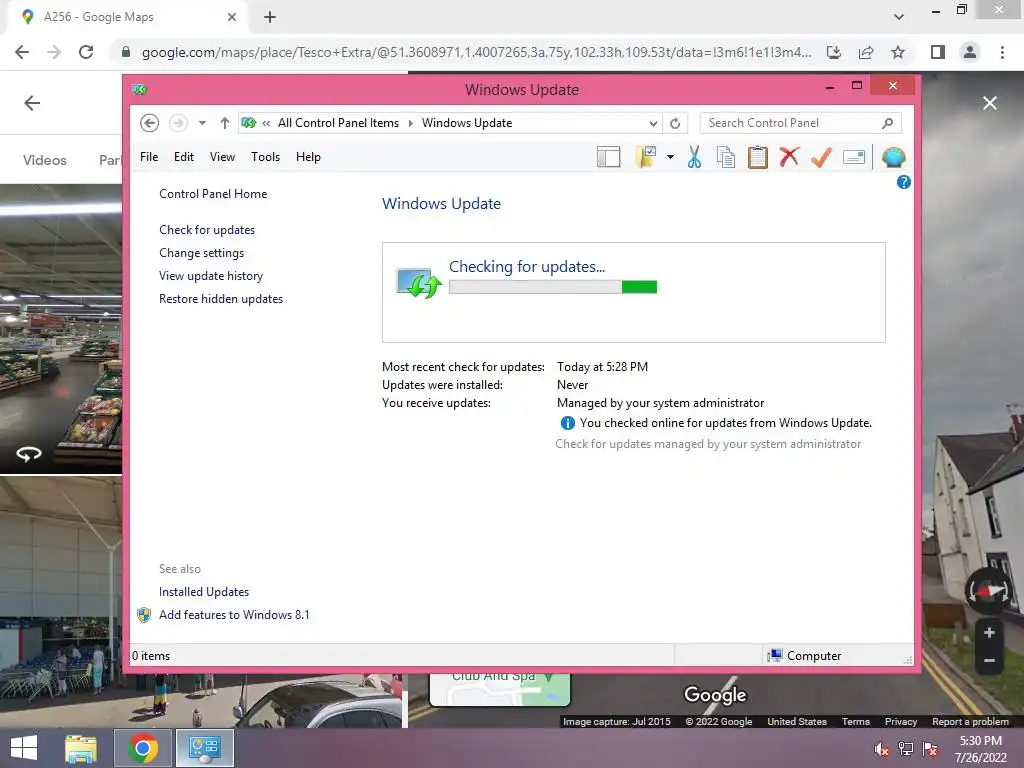Open File Explorer from taskbar
The width and height of the screenshot is (1024, 768).
[x=81, y=748]
